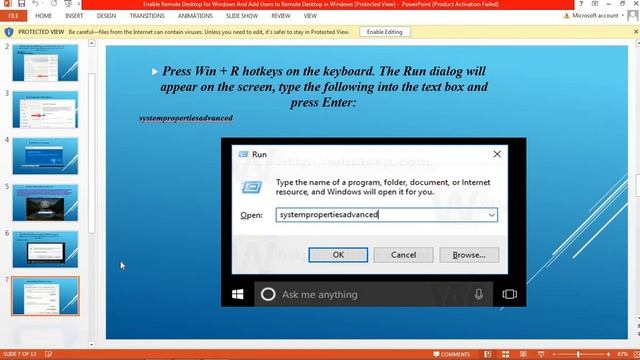Screen dimensions: 640x360
Task: Open the Customize Quick Access Toolbar dropdown
Action: [79, 4]
